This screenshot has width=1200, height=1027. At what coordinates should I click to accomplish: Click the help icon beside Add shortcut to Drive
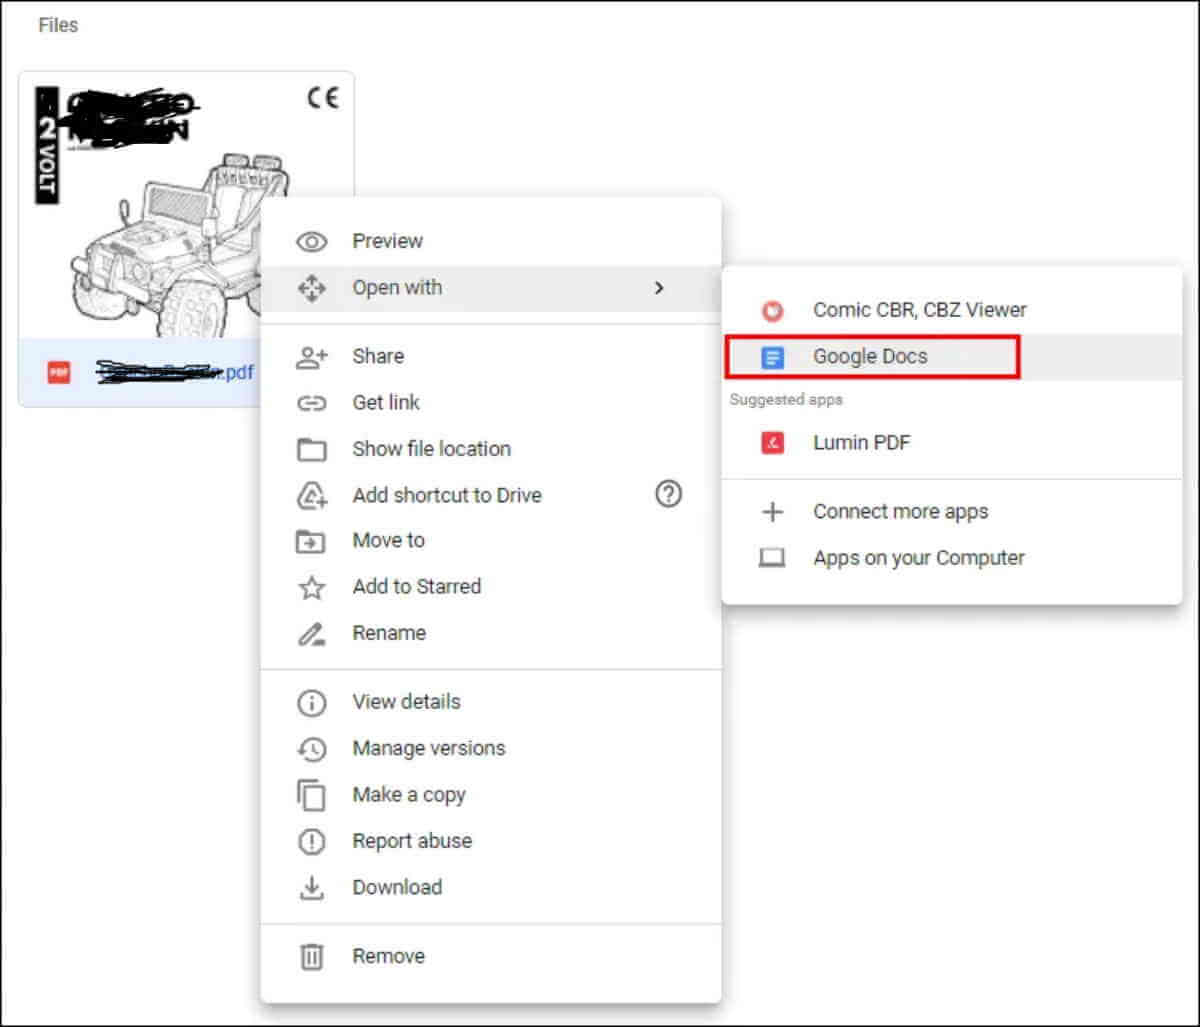pos(668,494)
